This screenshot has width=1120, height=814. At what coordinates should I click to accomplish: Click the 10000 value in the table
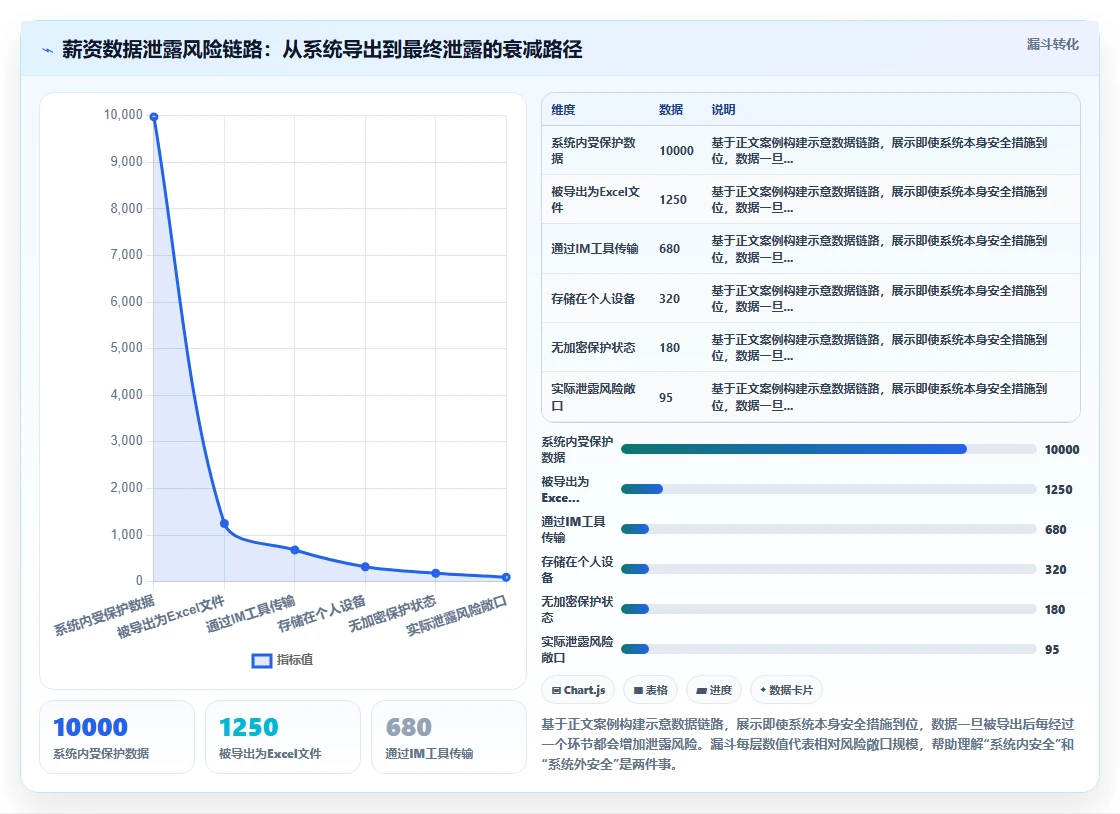(676, 151)
